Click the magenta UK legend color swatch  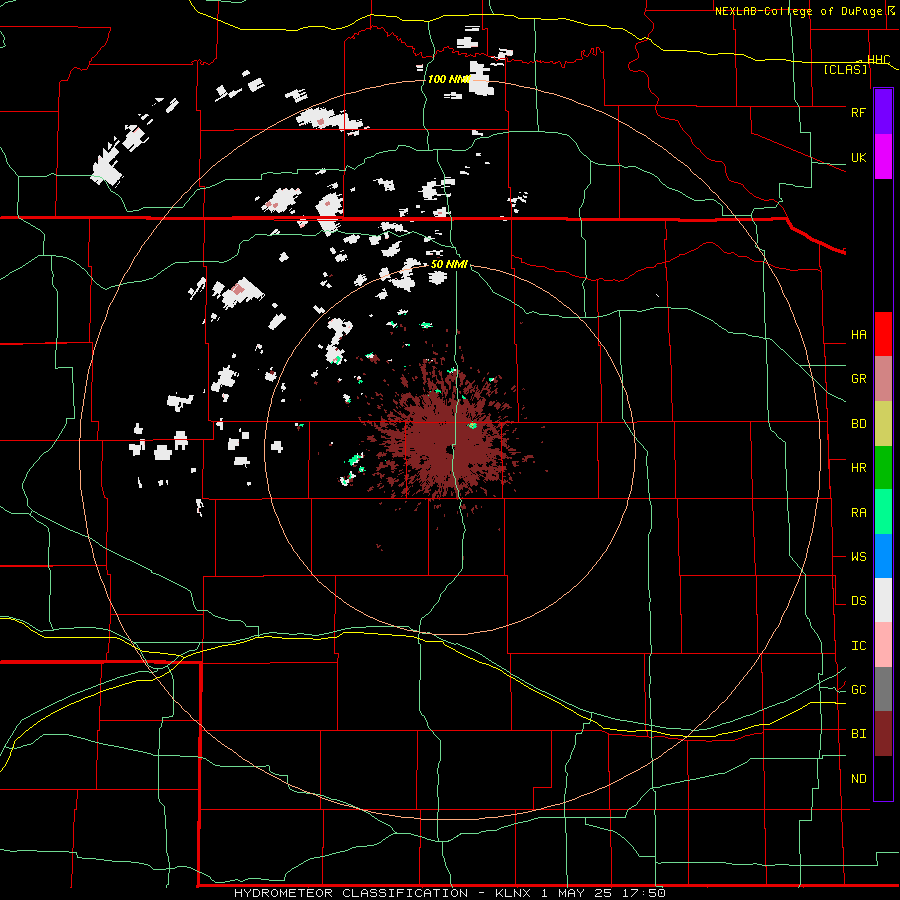click(883, 157)
